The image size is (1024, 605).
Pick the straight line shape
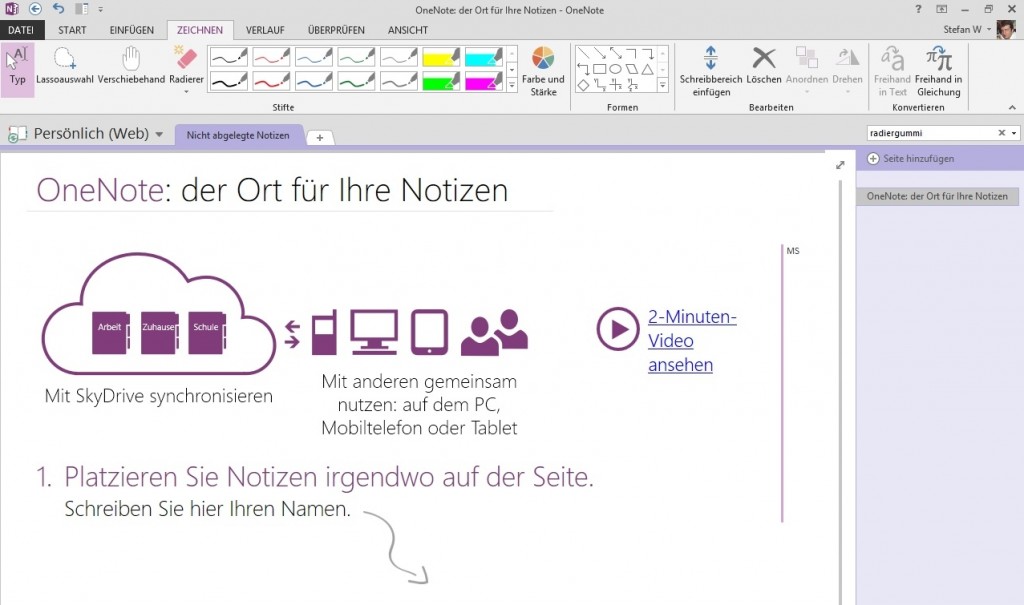pyautogui.click(x=583, y=54)
